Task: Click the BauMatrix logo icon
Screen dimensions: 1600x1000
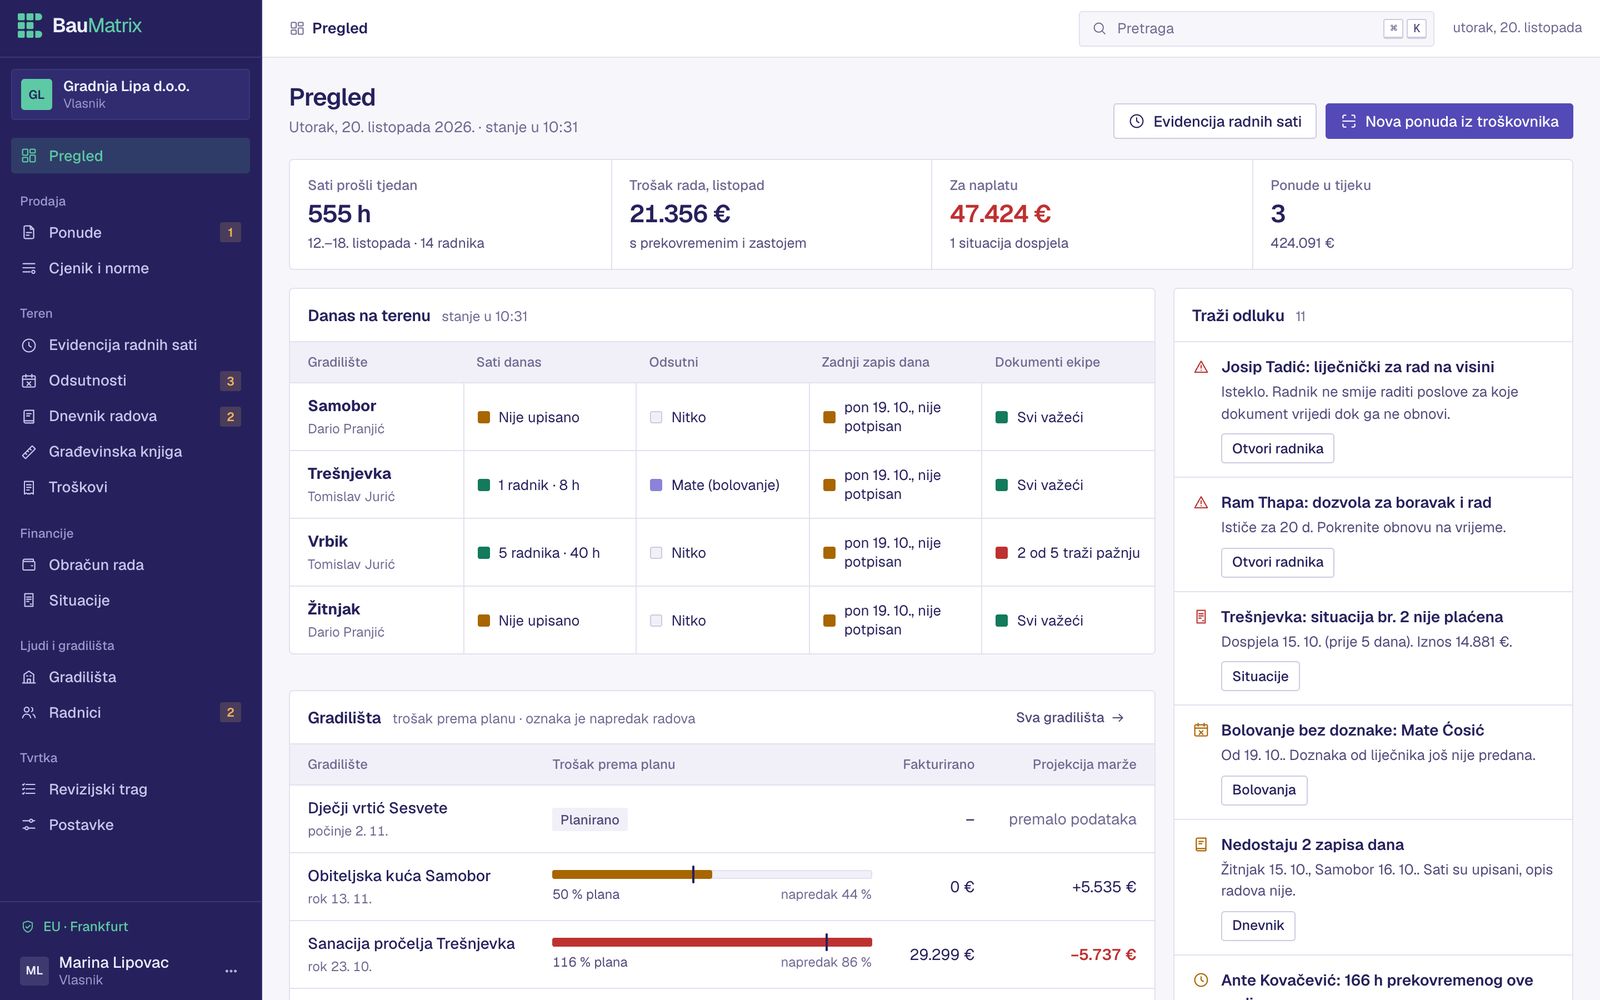Action: [30, 26]
